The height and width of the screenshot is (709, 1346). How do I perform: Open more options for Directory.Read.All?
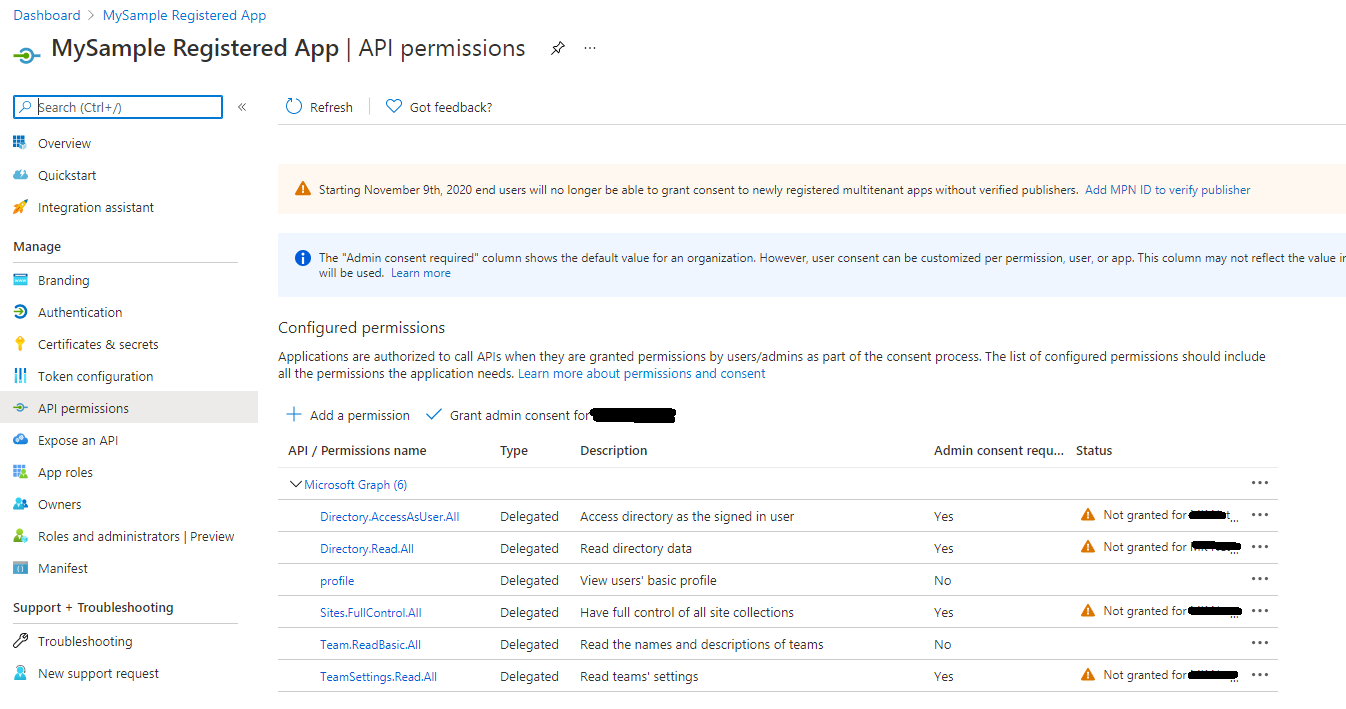click(x=1260, y=547)
